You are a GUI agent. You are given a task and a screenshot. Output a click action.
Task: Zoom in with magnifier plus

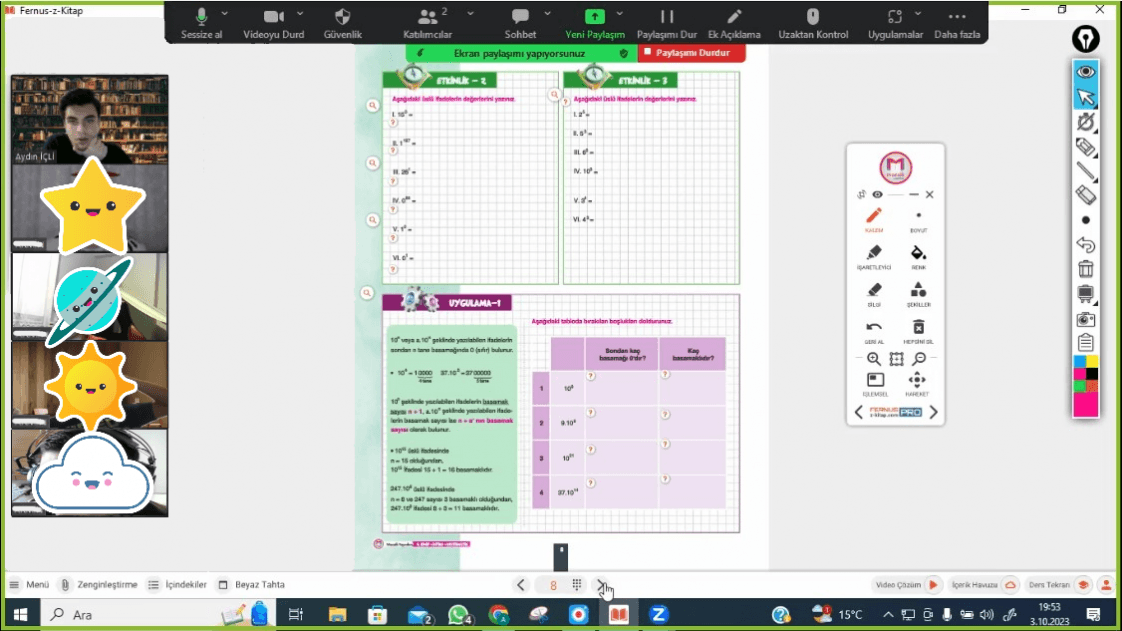(874, 358)
